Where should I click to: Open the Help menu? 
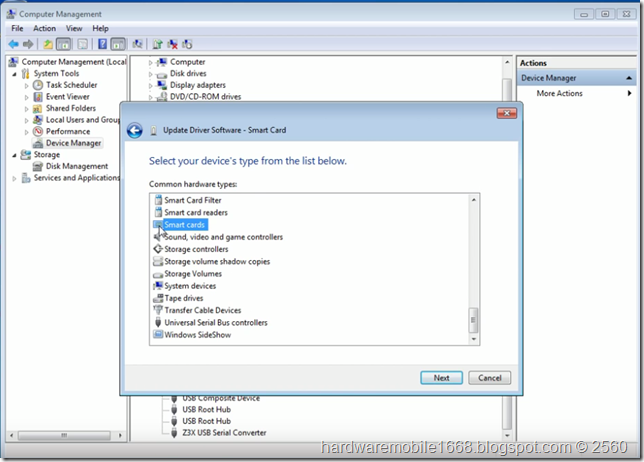click(x=100, y=28)
